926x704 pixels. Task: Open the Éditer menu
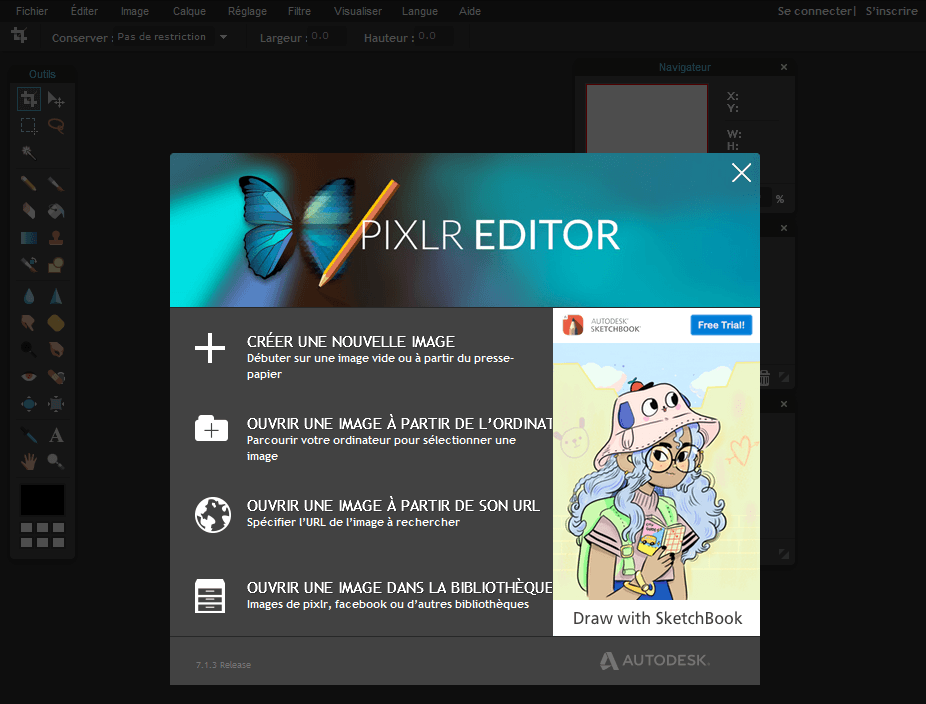[84, 11]
